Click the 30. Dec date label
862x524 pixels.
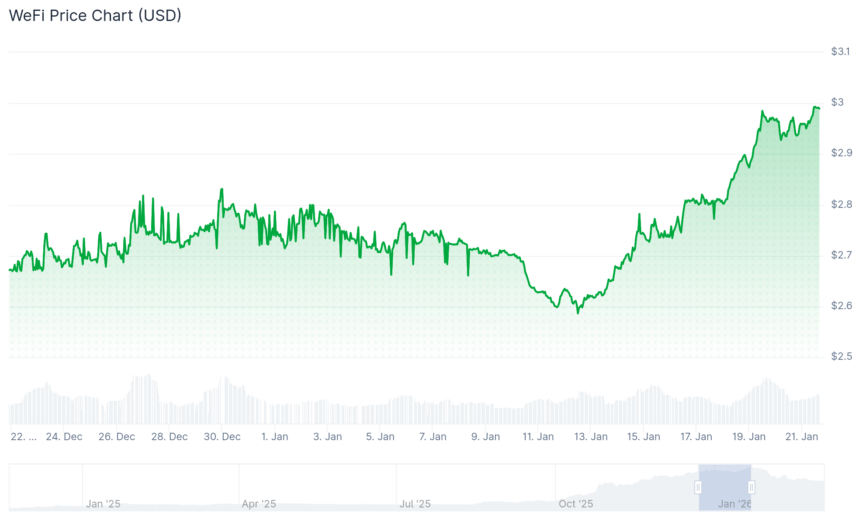point(222,437)
